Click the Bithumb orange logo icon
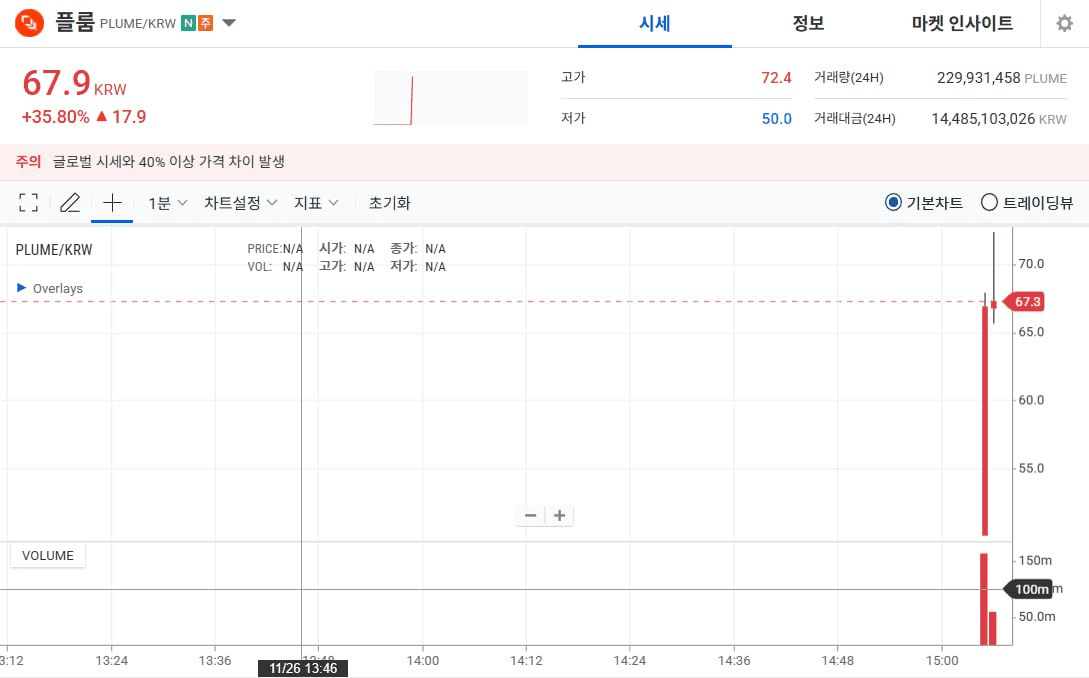The image size is (1089, 678). click(x=30, y=22)
